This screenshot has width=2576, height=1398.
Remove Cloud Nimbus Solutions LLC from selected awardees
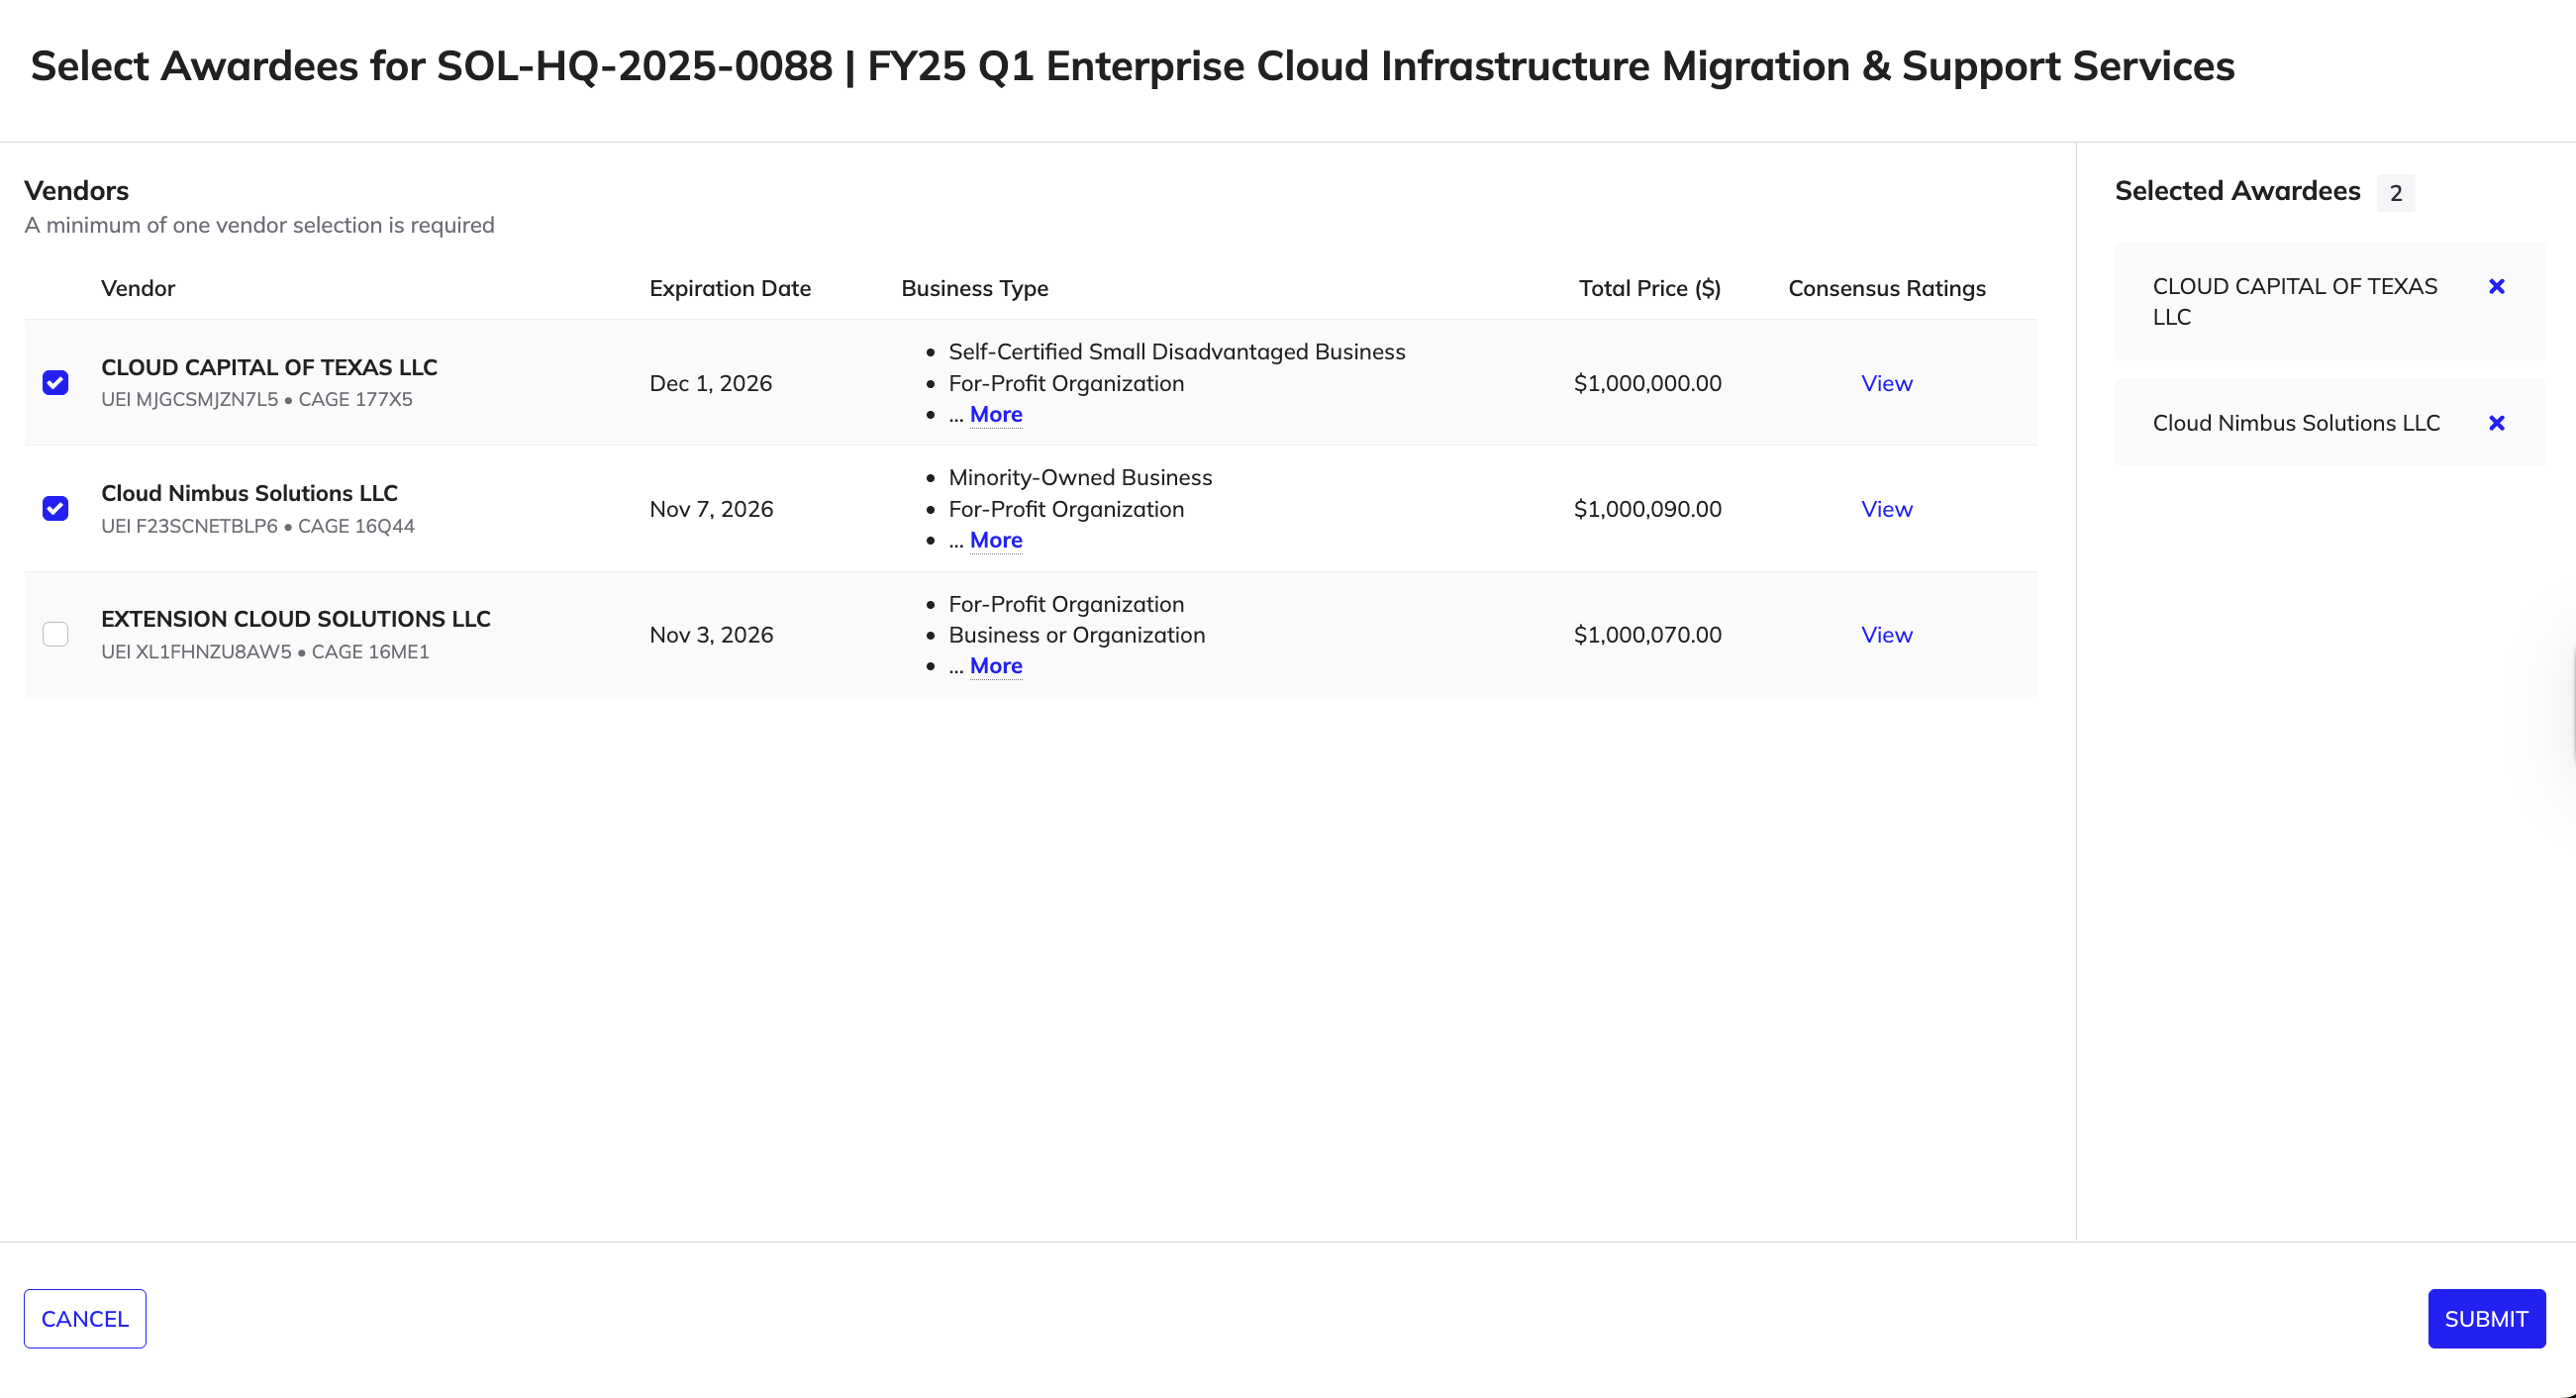(2496, 423)
